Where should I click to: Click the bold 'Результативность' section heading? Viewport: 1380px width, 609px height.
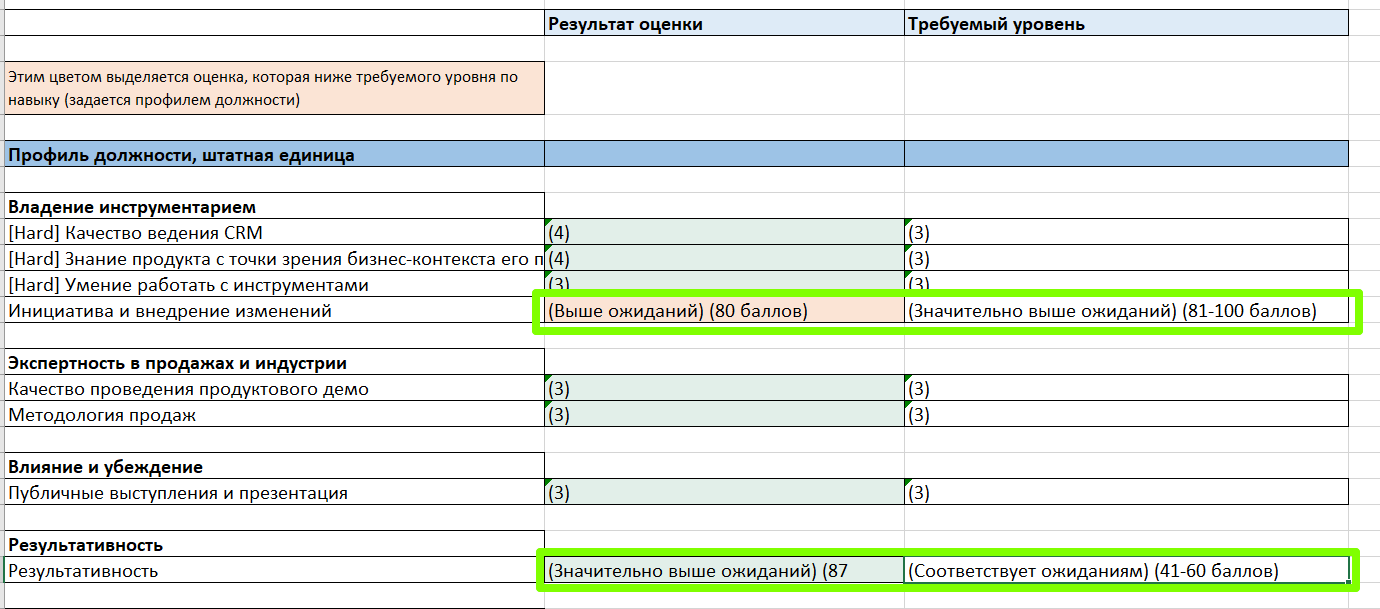275,544
